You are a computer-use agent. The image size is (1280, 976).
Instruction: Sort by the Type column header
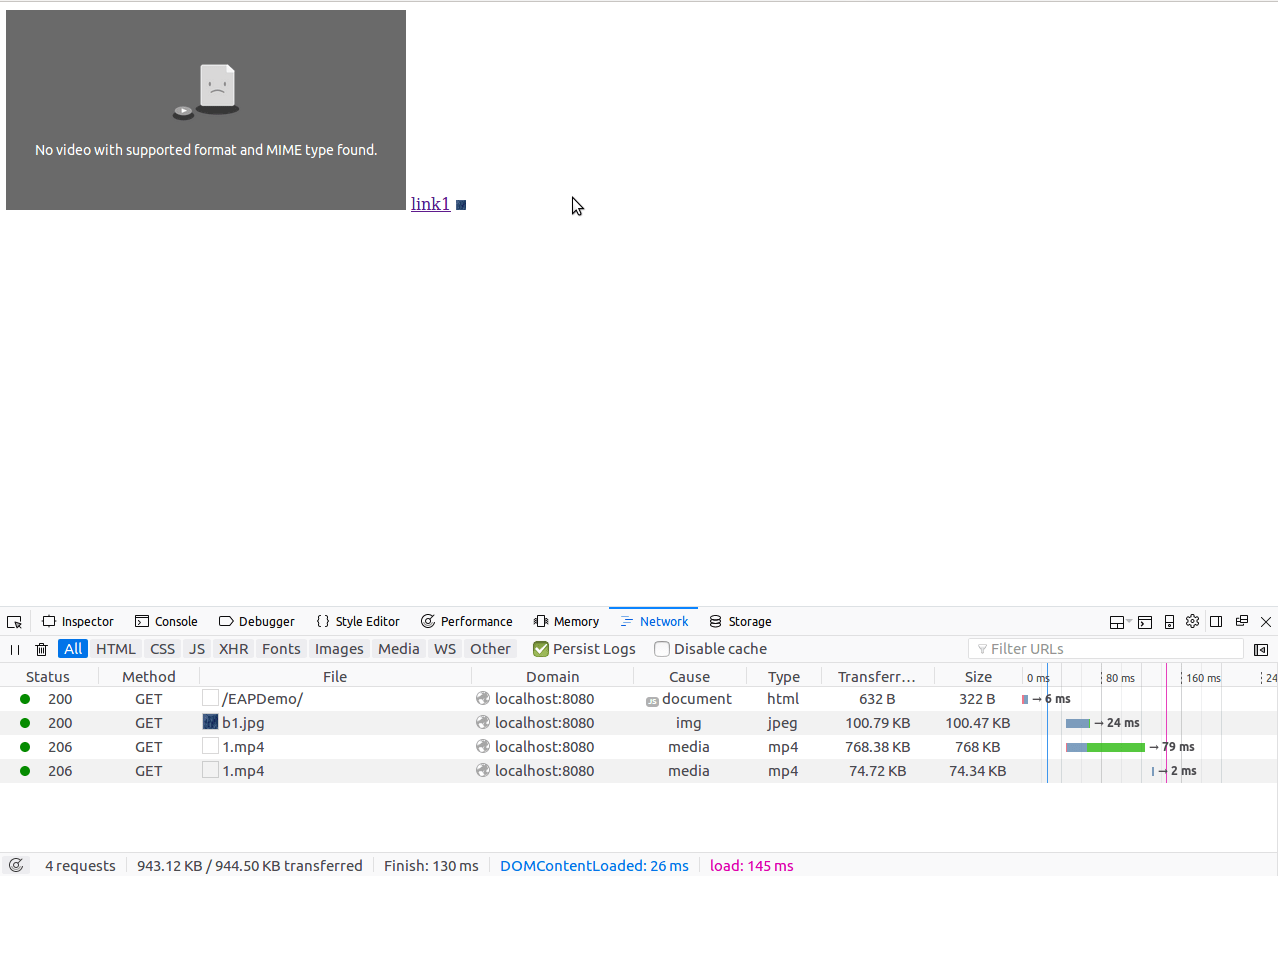tap(784, 677)
